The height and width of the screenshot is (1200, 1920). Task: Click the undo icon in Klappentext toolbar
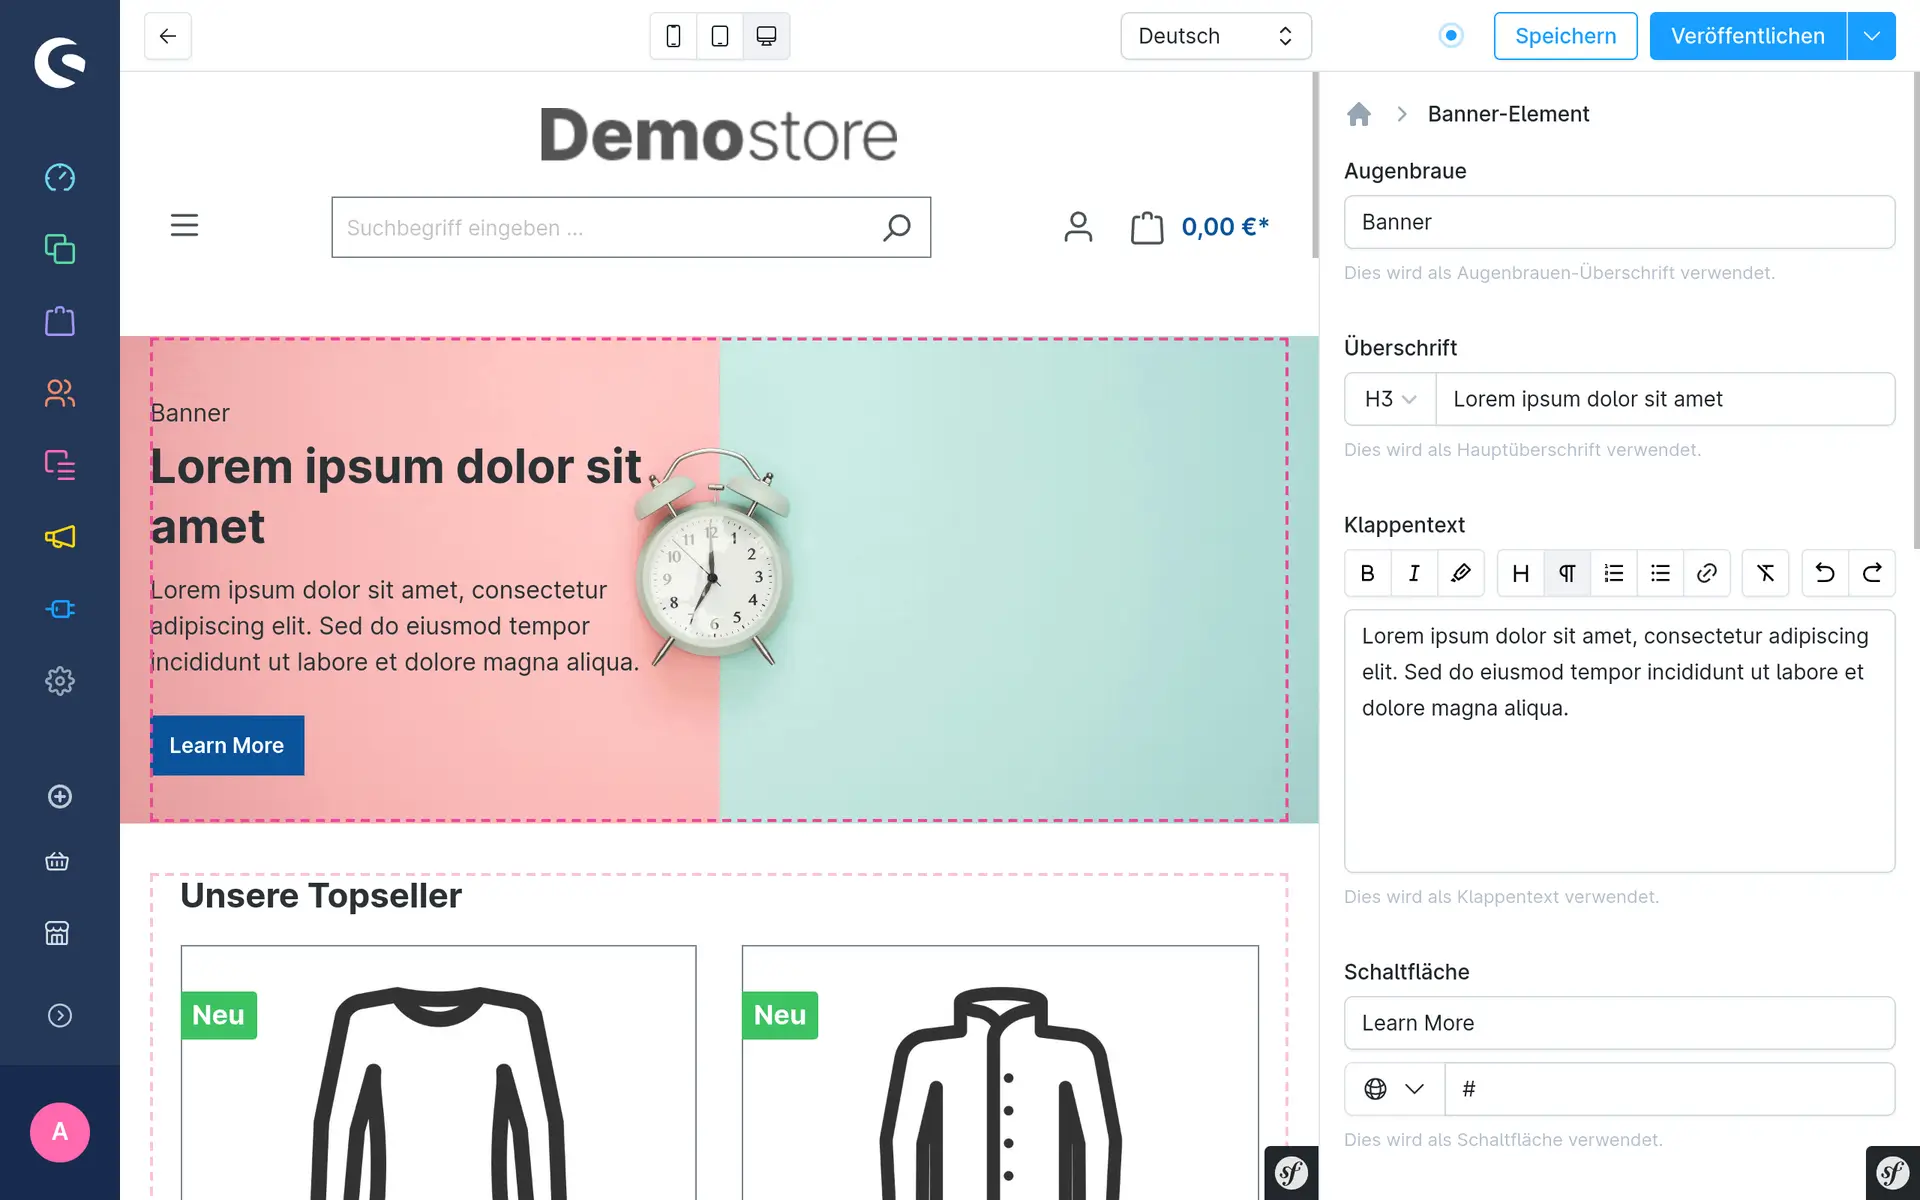1825,574
